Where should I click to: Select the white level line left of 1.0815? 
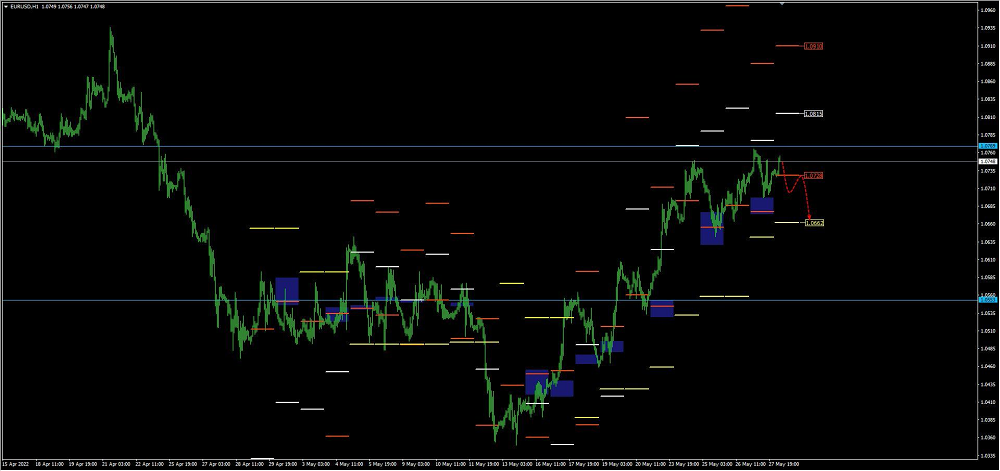(788, 114)
